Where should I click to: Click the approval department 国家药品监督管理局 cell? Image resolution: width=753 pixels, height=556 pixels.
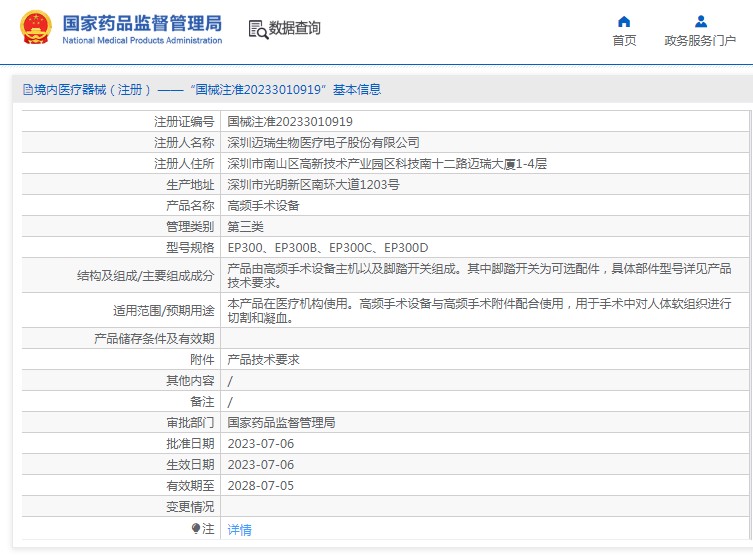tap(281, 422)
